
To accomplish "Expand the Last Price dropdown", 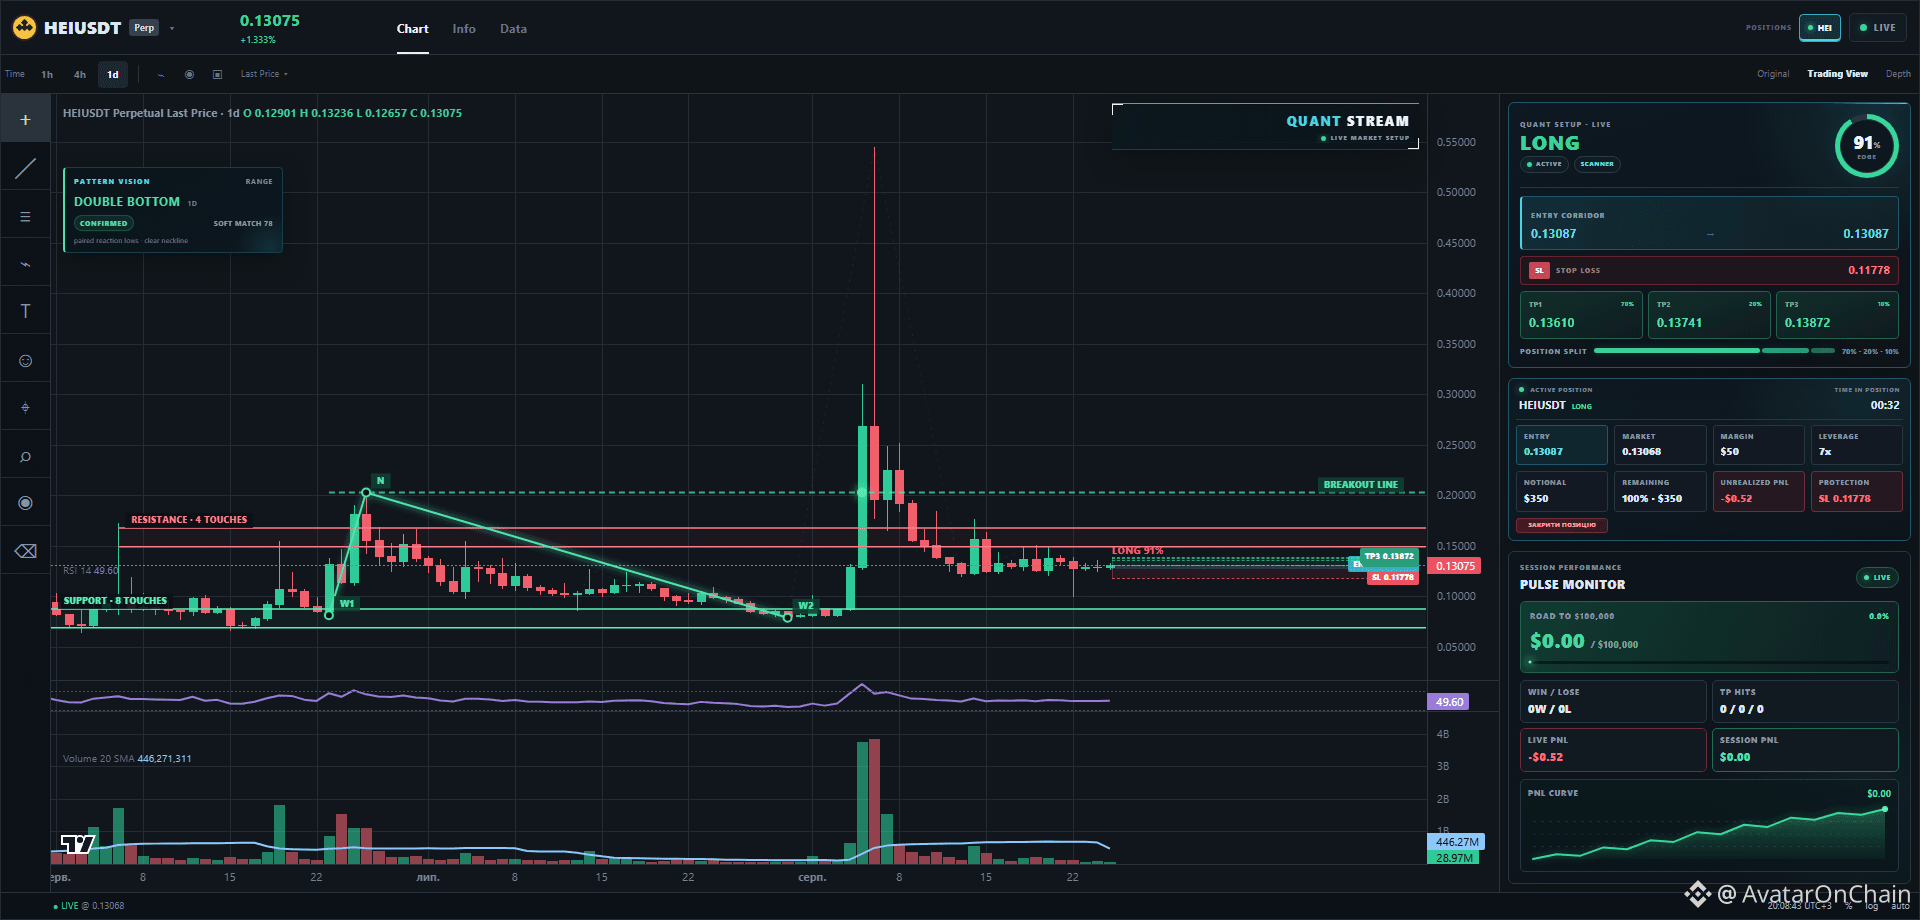I will tap(264, 74).
